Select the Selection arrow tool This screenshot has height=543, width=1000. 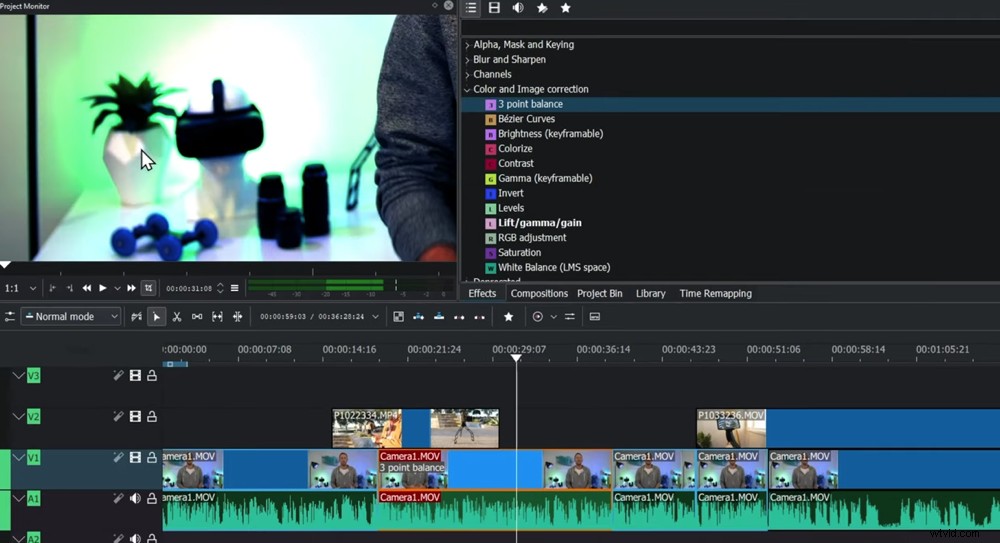pos(156,316)
